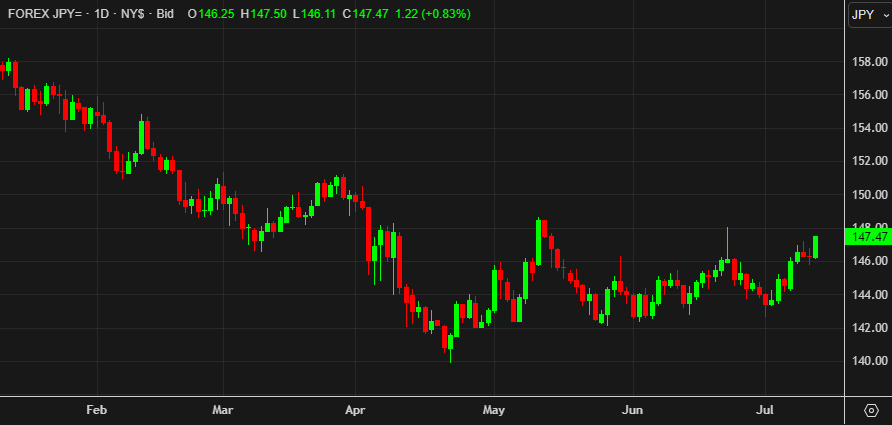Click the Apr date axis label
Viewport: 892px width, 425px height.
click(355, 410)
